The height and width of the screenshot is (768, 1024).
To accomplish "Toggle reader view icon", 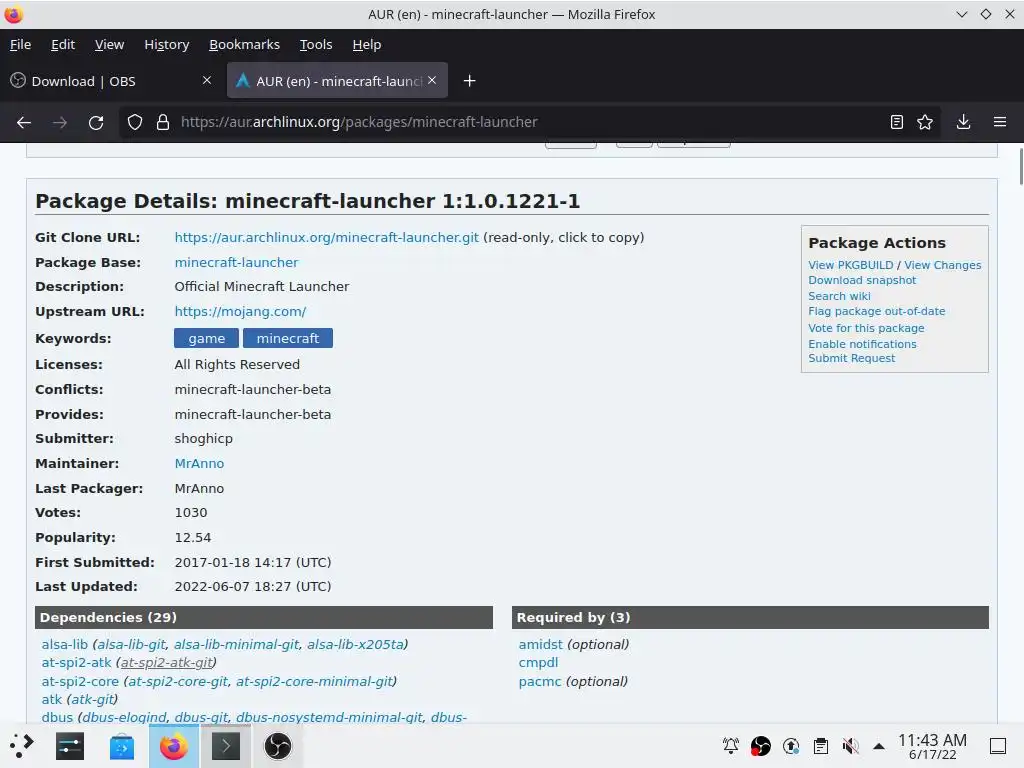I will click(897, 122).
